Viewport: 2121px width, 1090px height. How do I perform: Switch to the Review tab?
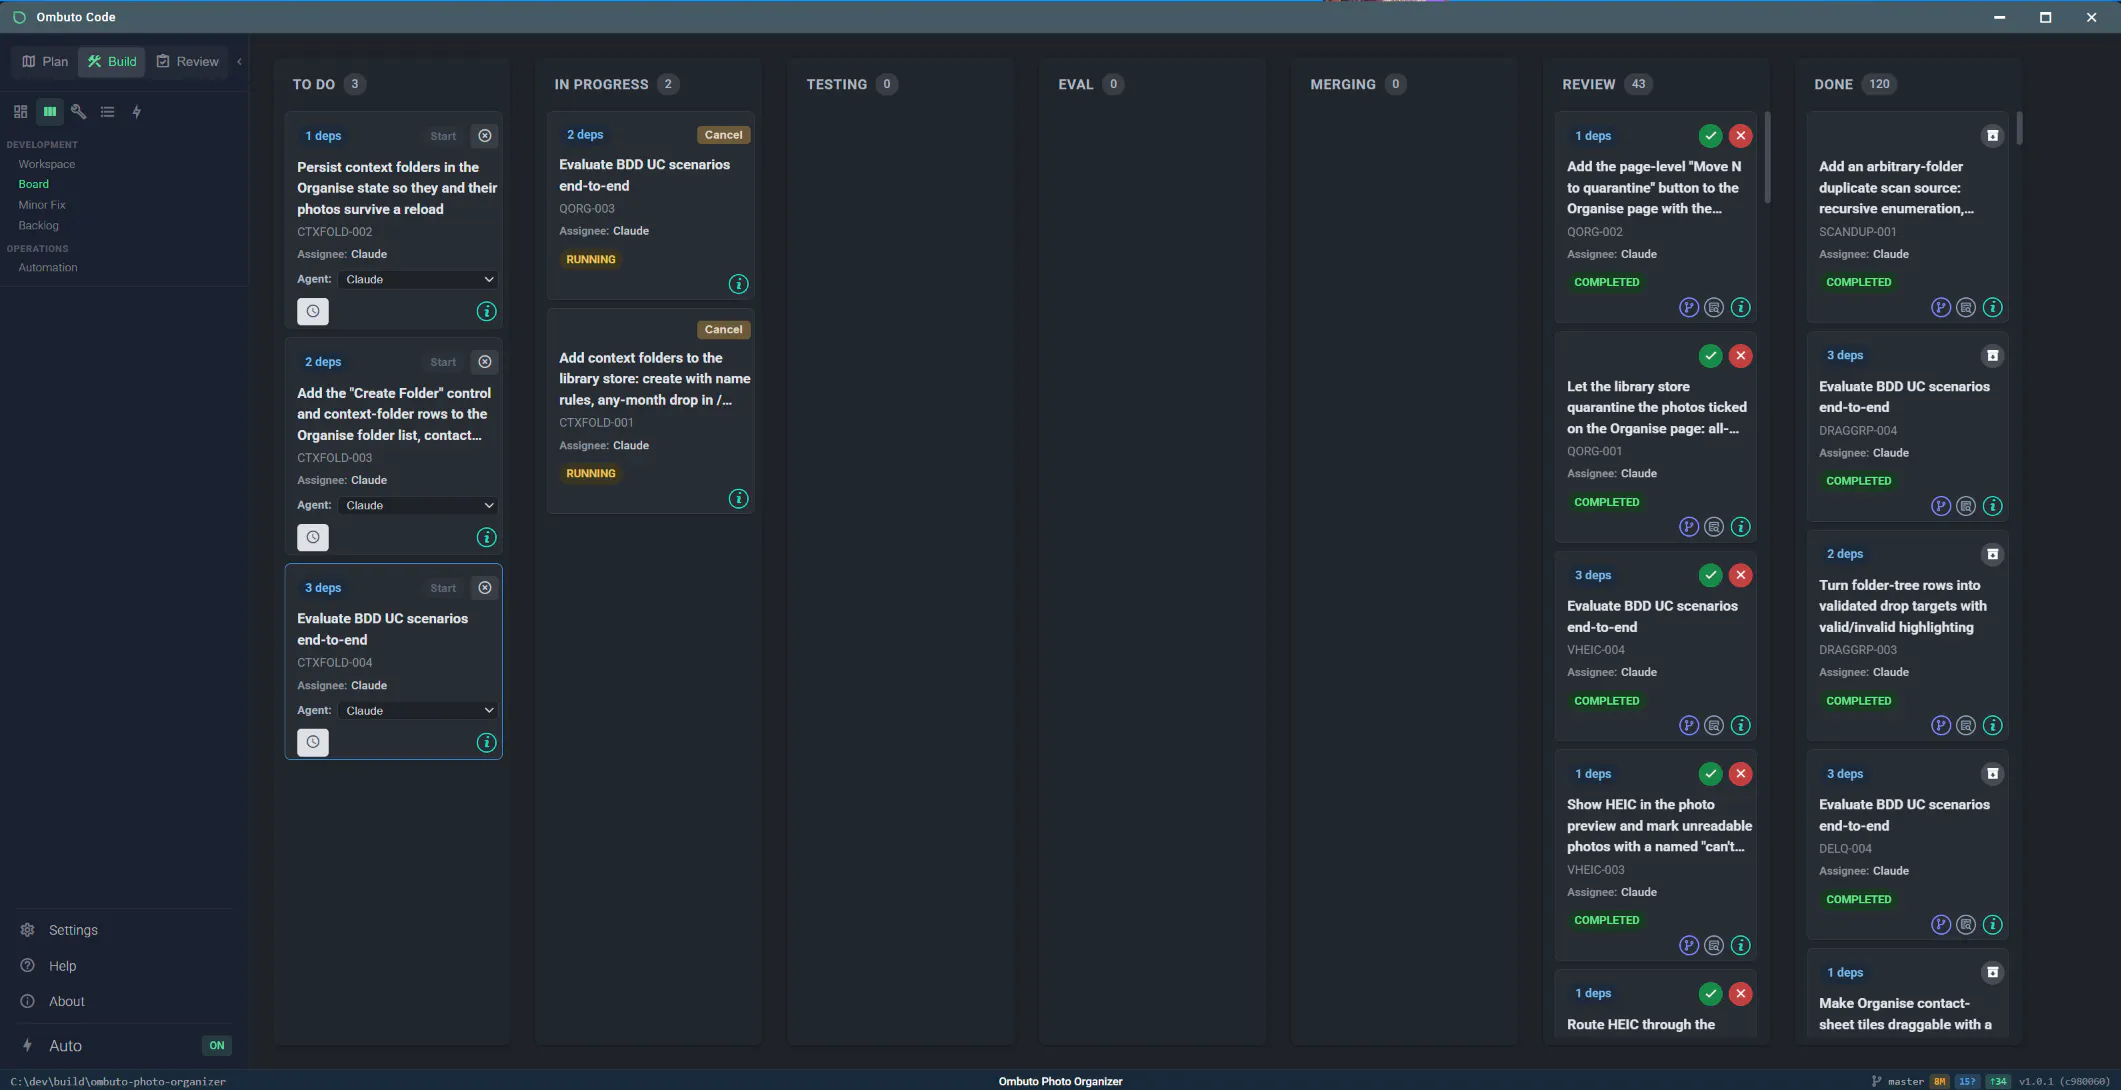click(x=187, y=62)
